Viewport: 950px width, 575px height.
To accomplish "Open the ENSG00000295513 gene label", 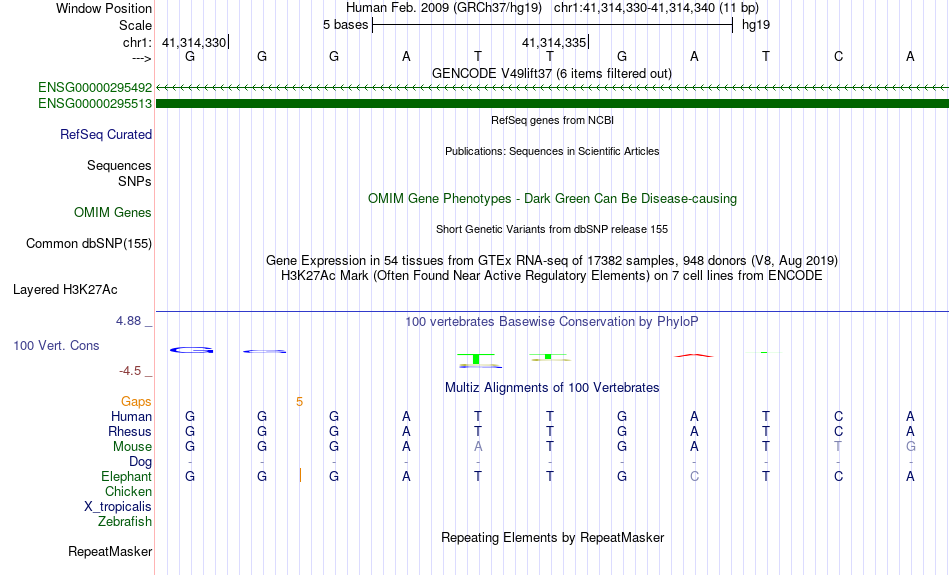I will click(x=95, y=104).
